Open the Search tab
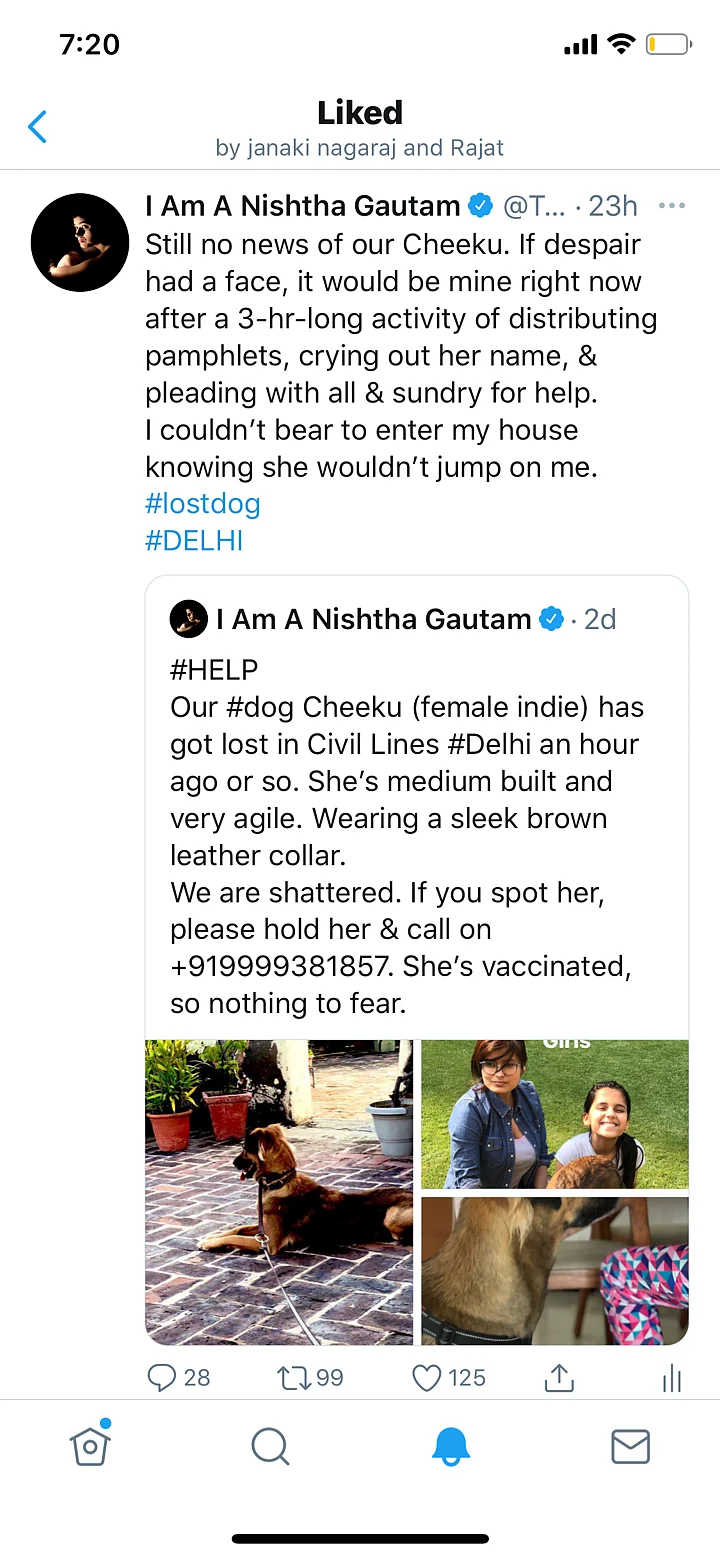Image resolution: width=720 pixels, height=1559 pixels. pyautogui.click(x=270, y=1446)
